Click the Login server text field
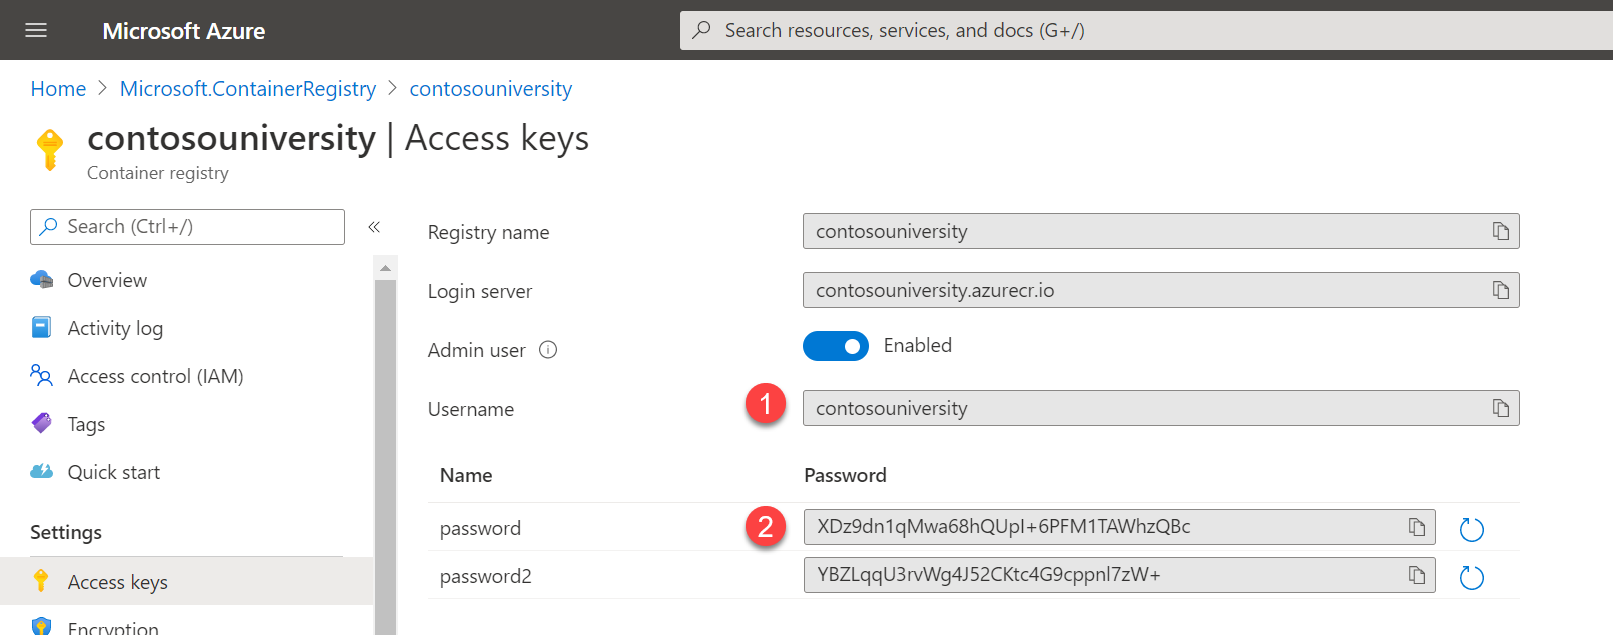 pyautogui.click(x=1161, y=290)
